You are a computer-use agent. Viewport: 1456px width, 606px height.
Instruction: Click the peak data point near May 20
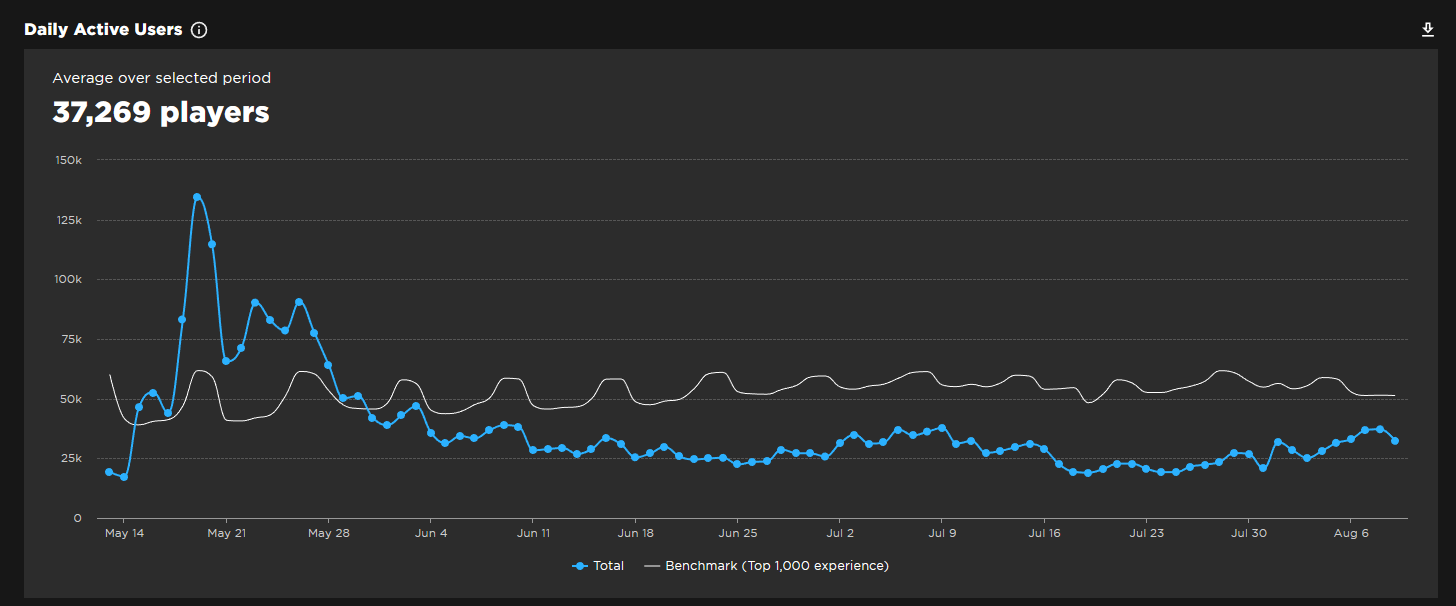click(x=196, y=197)
